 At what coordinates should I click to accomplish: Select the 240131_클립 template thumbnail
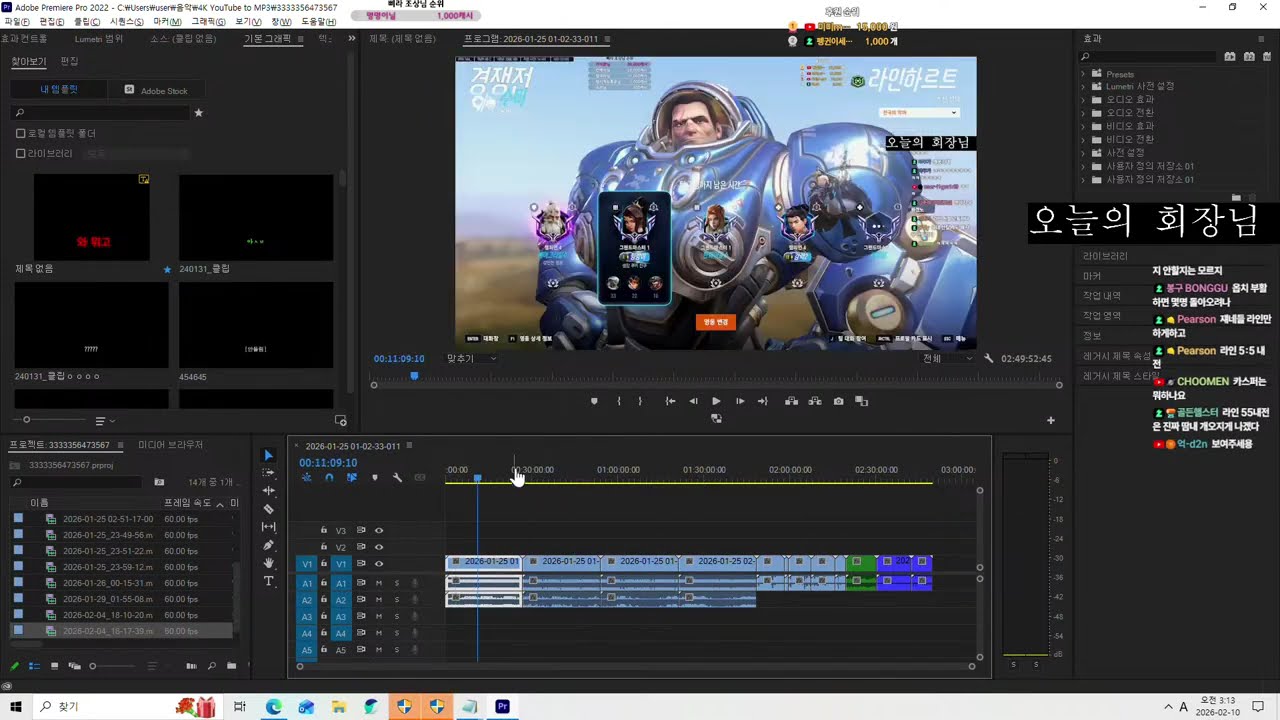point(255,217)
